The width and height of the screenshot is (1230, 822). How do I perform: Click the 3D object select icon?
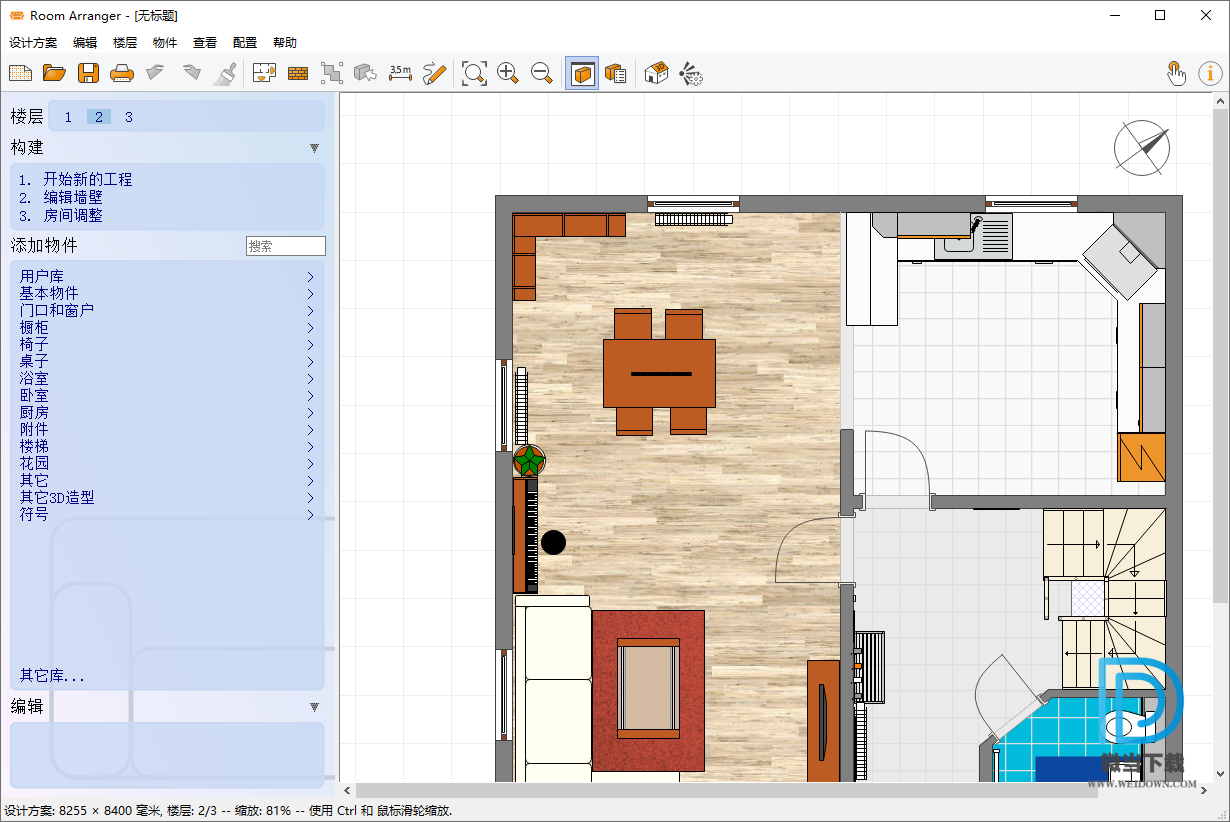tap(365, 73)
